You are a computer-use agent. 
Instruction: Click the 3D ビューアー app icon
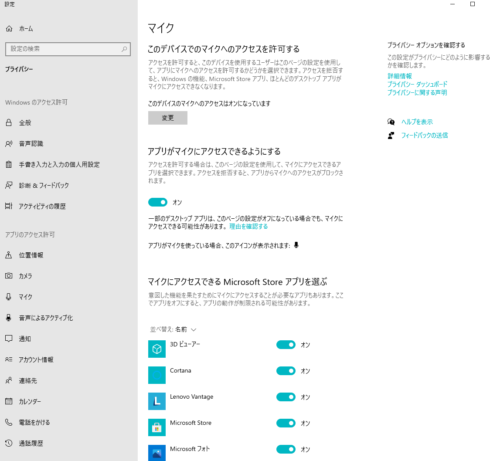[157, 349]
